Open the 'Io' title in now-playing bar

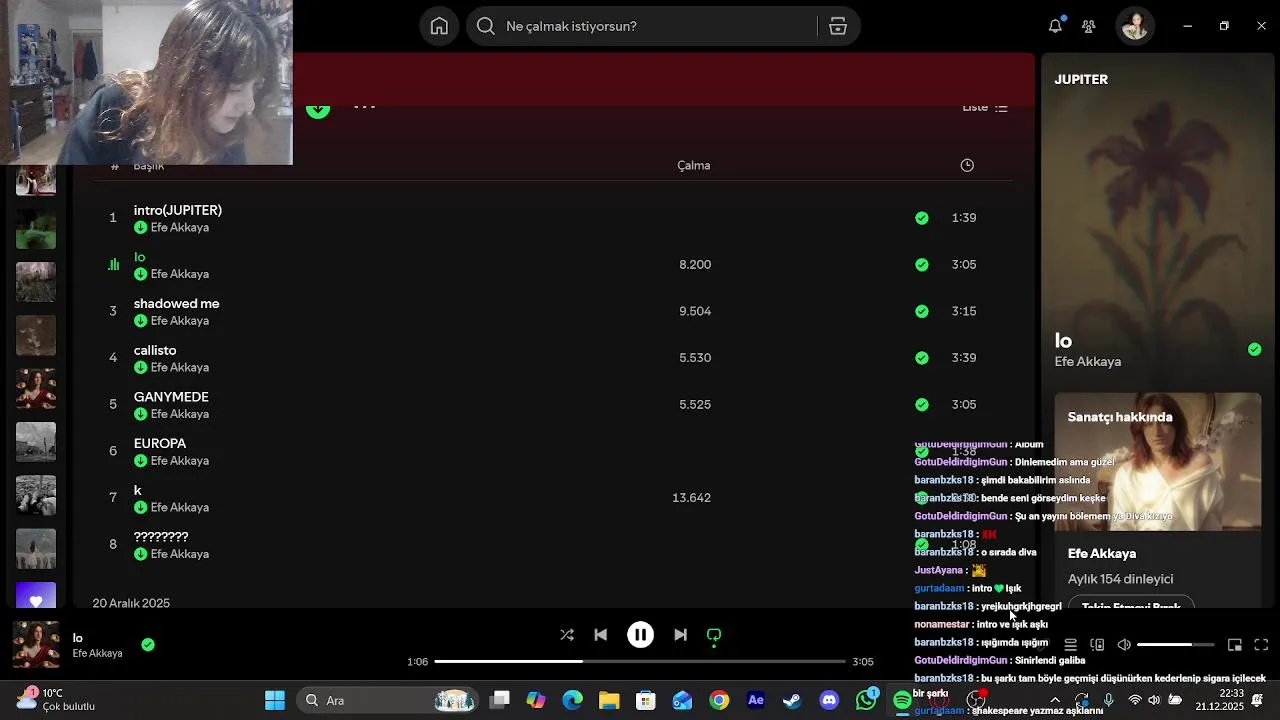pos(78,638)
